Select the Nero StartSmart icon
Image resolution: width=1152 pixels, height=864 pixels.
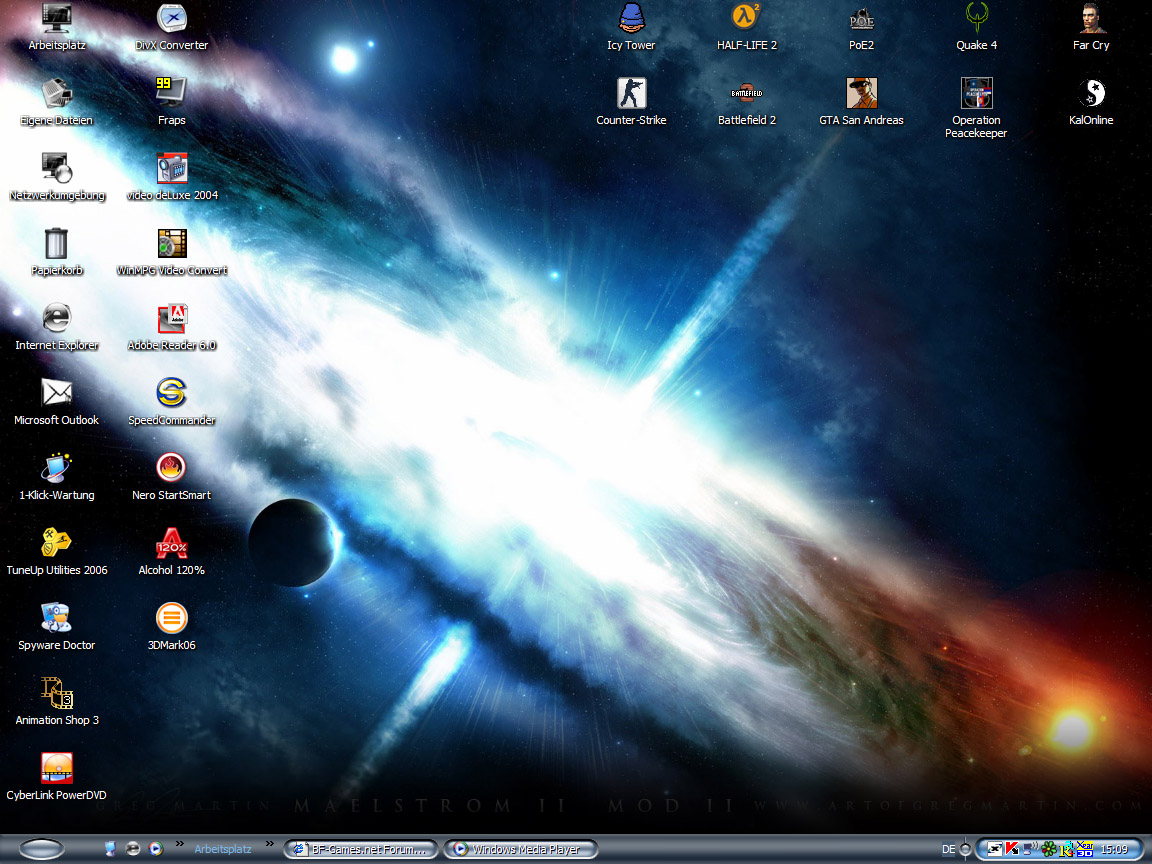pos(171,476)
